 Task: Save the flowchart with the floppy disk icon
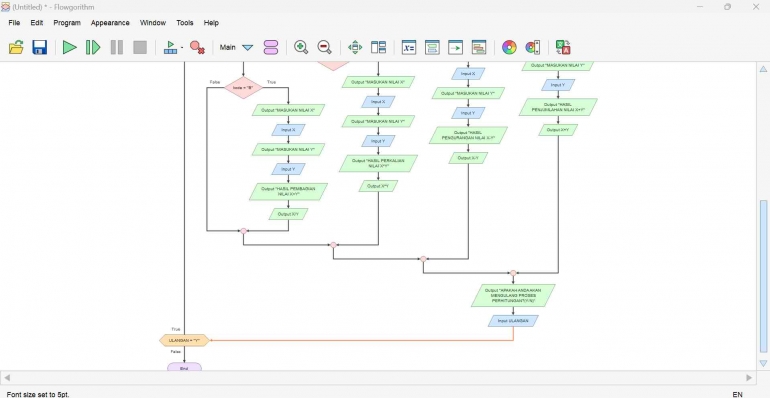point(40,47)
